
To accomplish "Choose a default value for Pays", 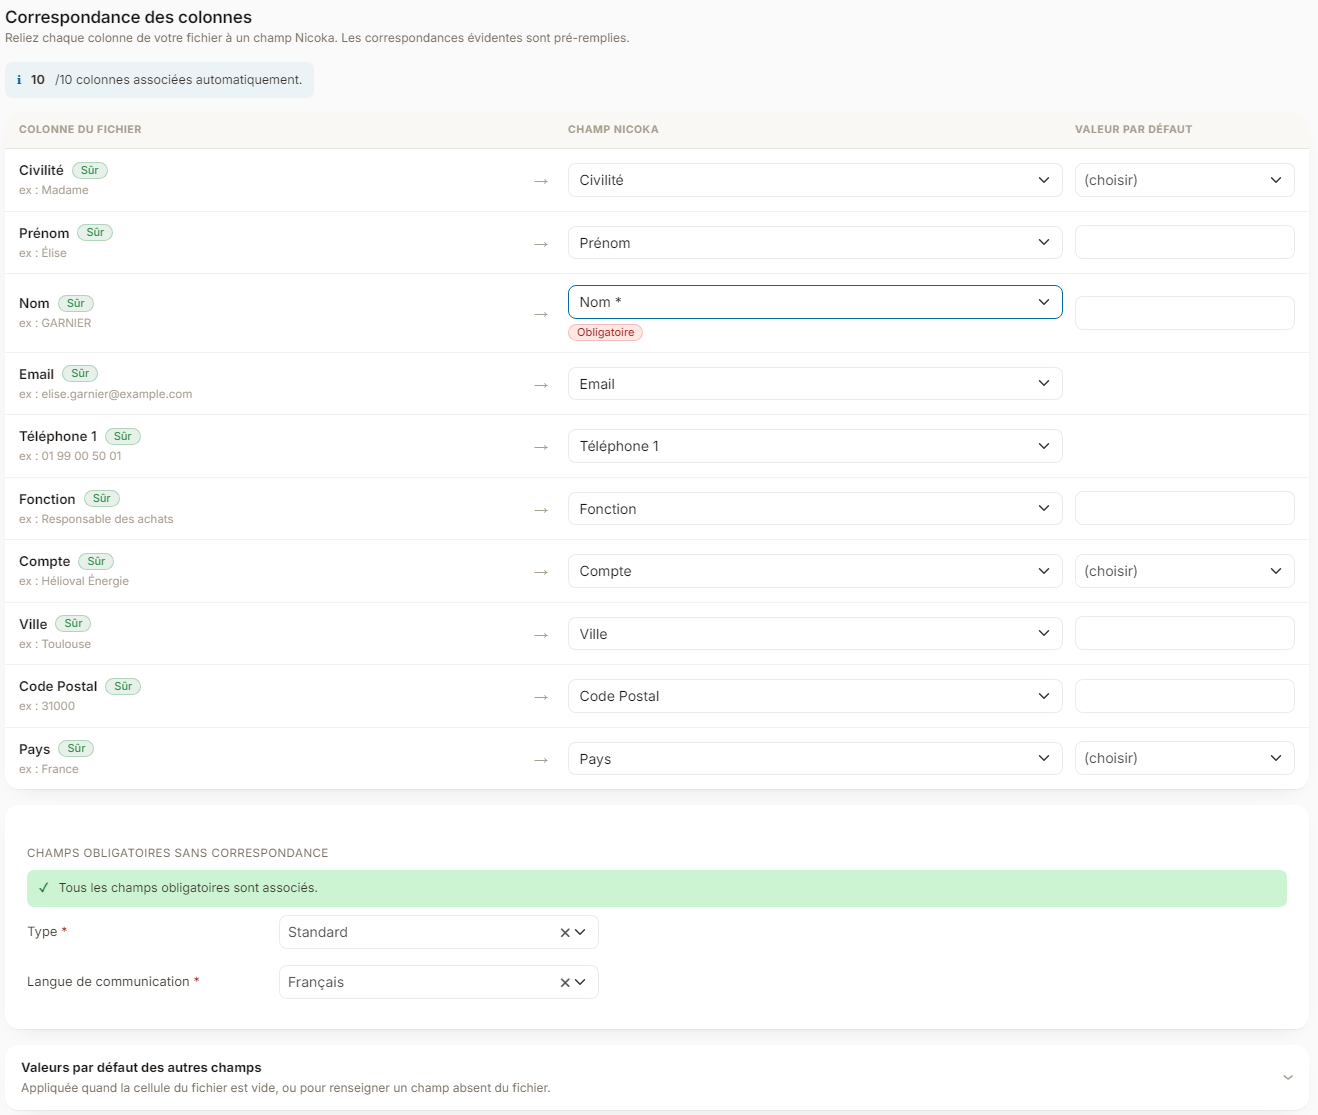I will (x=1184, y=758).
